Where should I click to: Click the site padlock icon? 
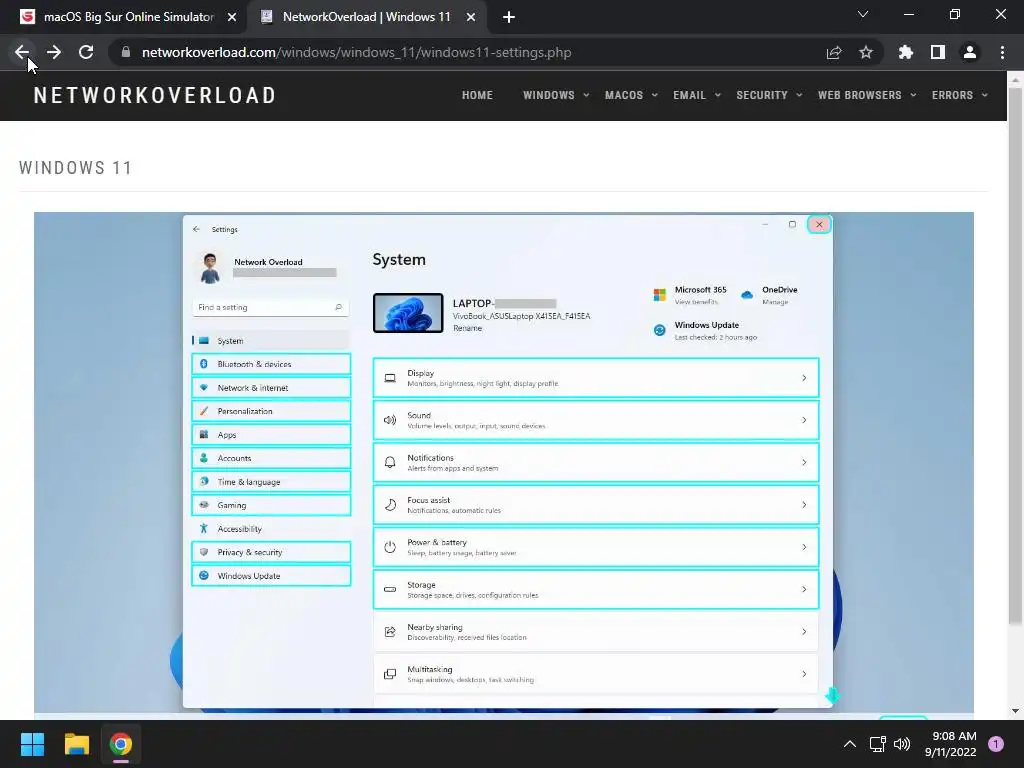point(126,52)
